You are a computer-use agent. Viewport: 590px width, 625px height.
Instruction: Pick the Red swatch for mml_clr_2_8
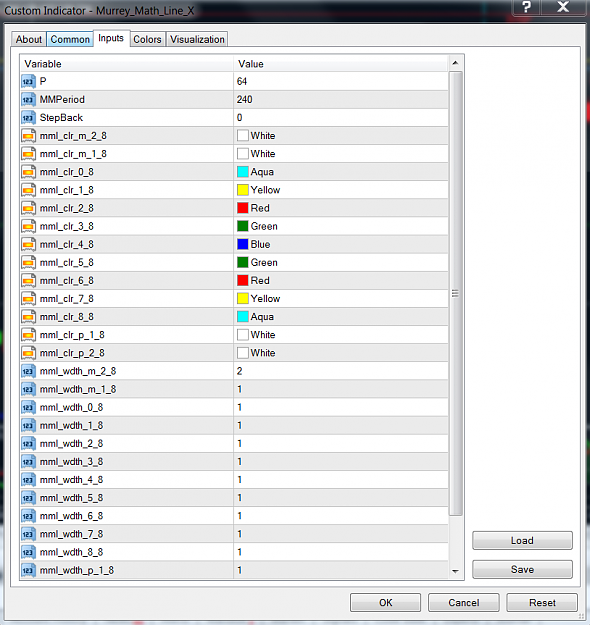click(243, 208)
